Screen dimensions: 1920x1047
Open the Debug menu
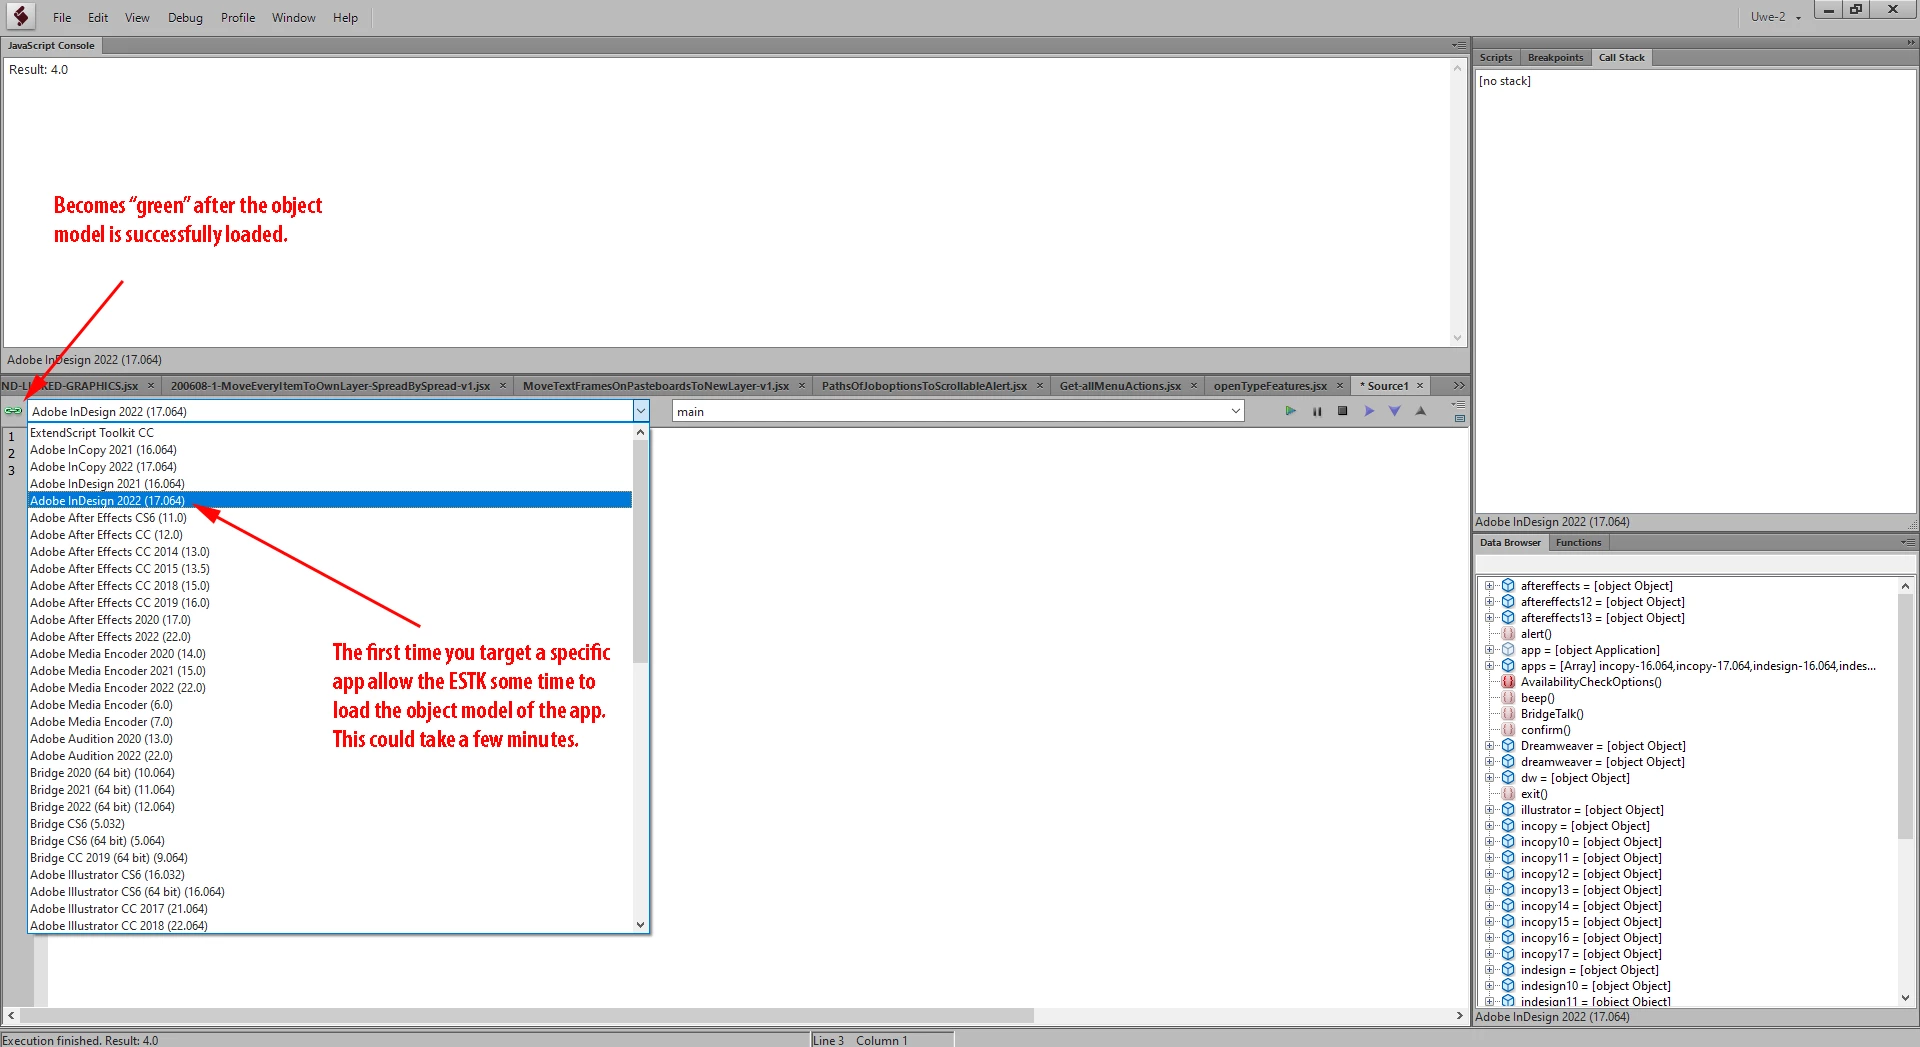click(x=185, y=17)
